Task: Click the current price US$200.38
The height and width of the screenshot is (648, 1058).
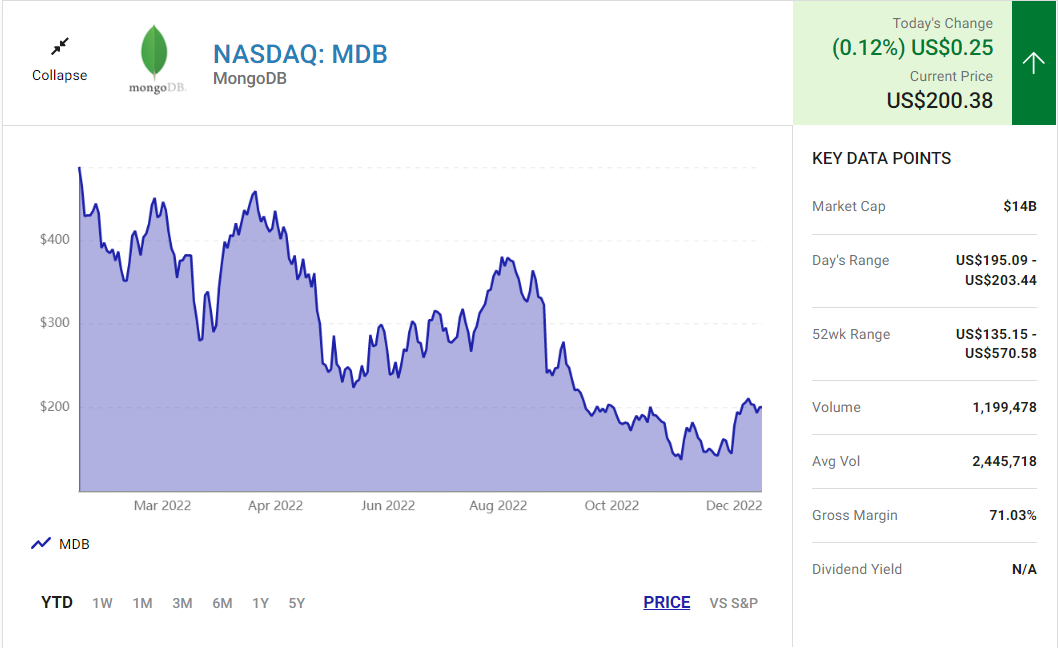Action: tap(939, 100)
